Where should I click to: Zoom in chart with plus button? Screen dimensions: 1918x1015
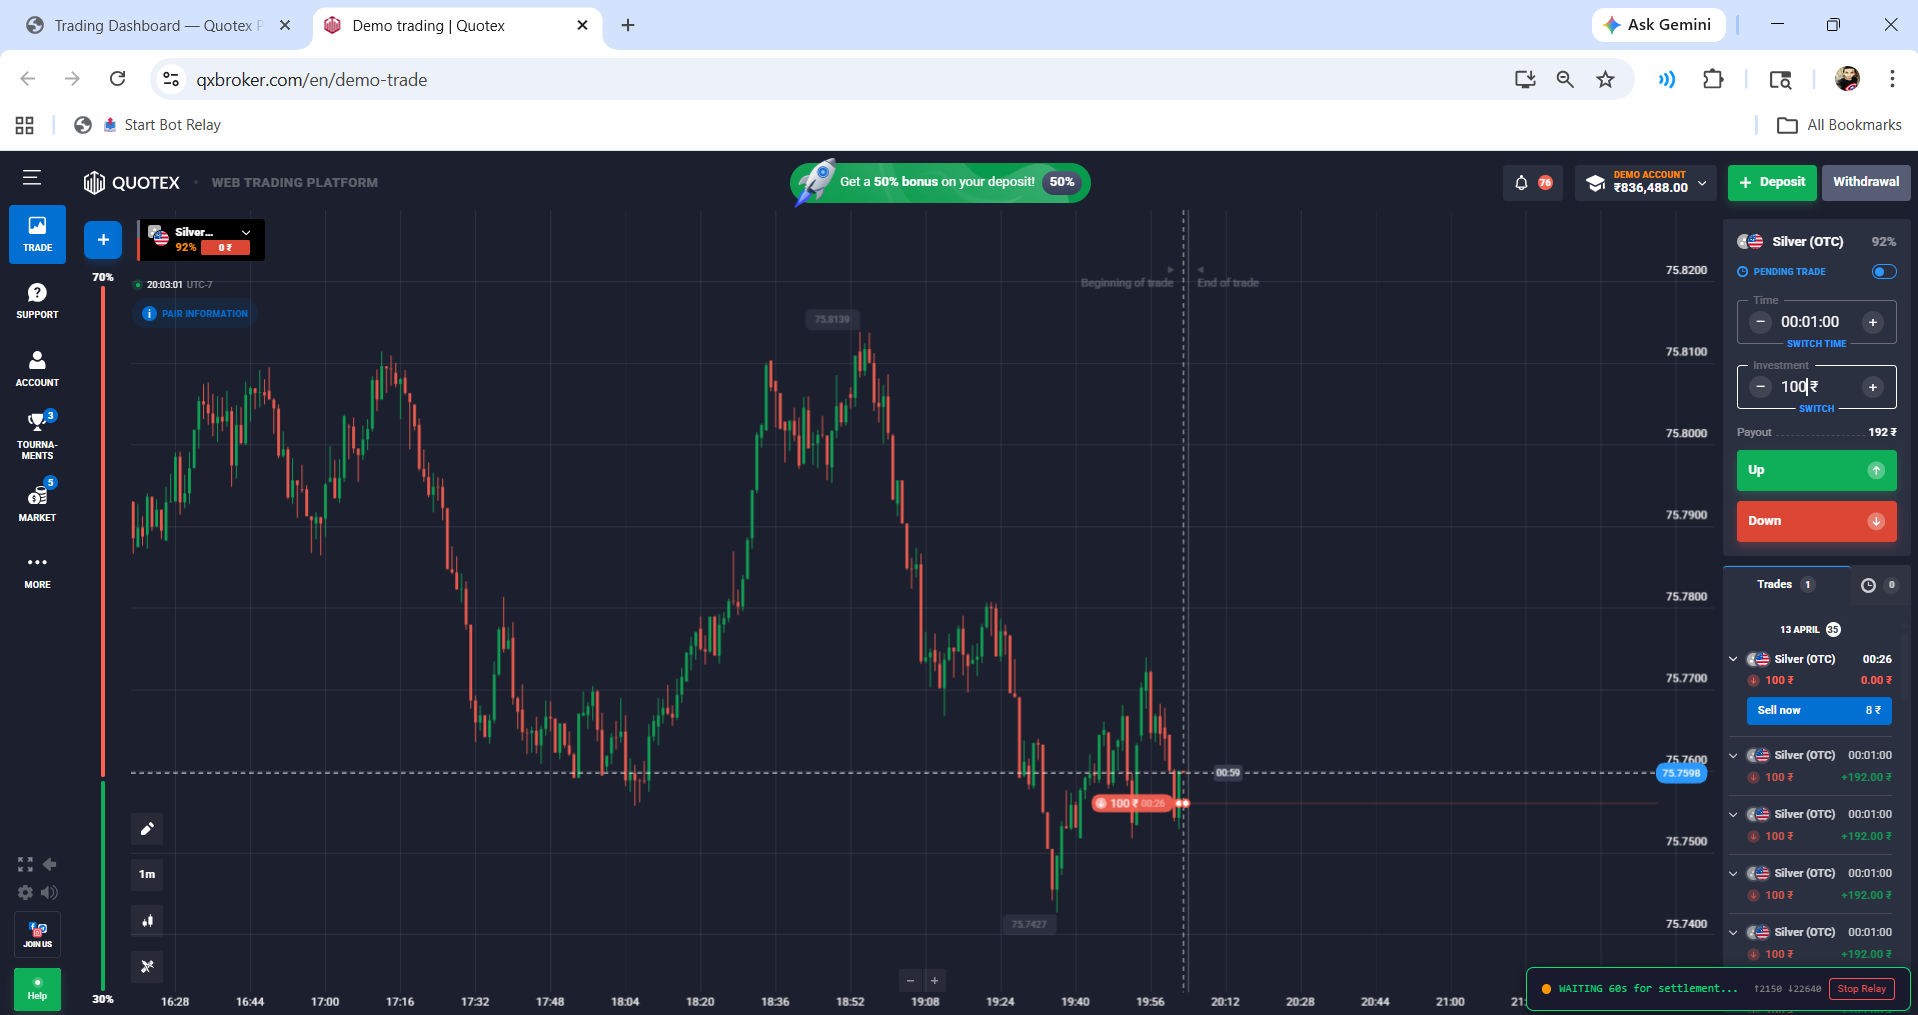pos(934,981)
